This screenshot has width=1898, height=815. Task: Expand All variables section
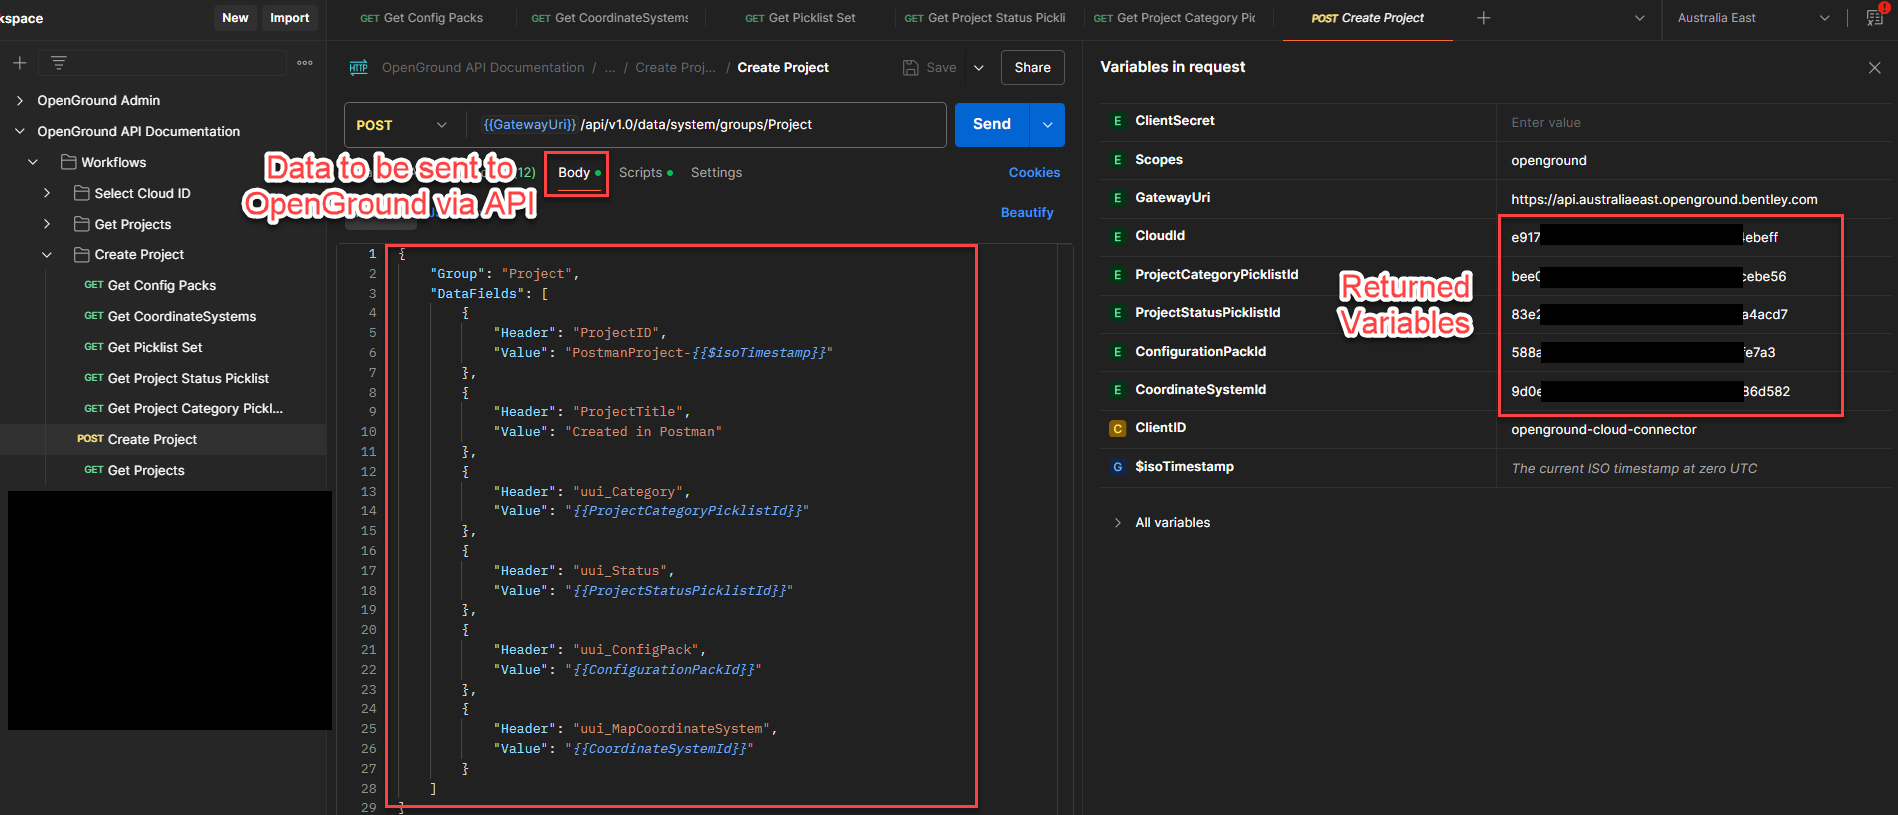[1117, 523]
